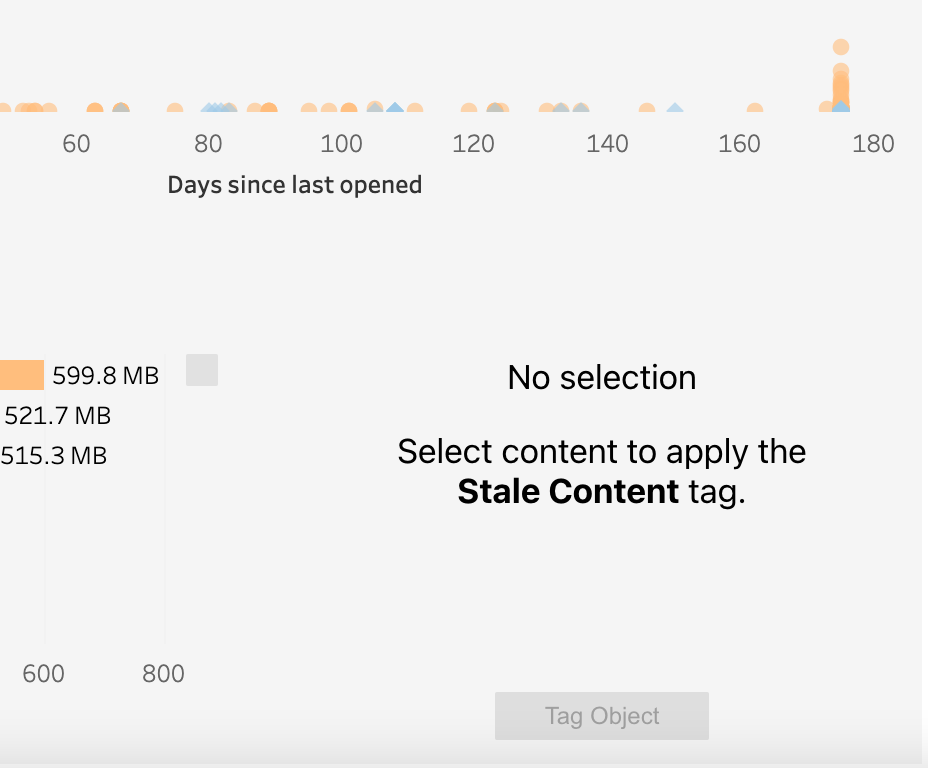Click the 600 tick on the size axis
This screenshot has height=768, width=928.
[x=43, y=673]
